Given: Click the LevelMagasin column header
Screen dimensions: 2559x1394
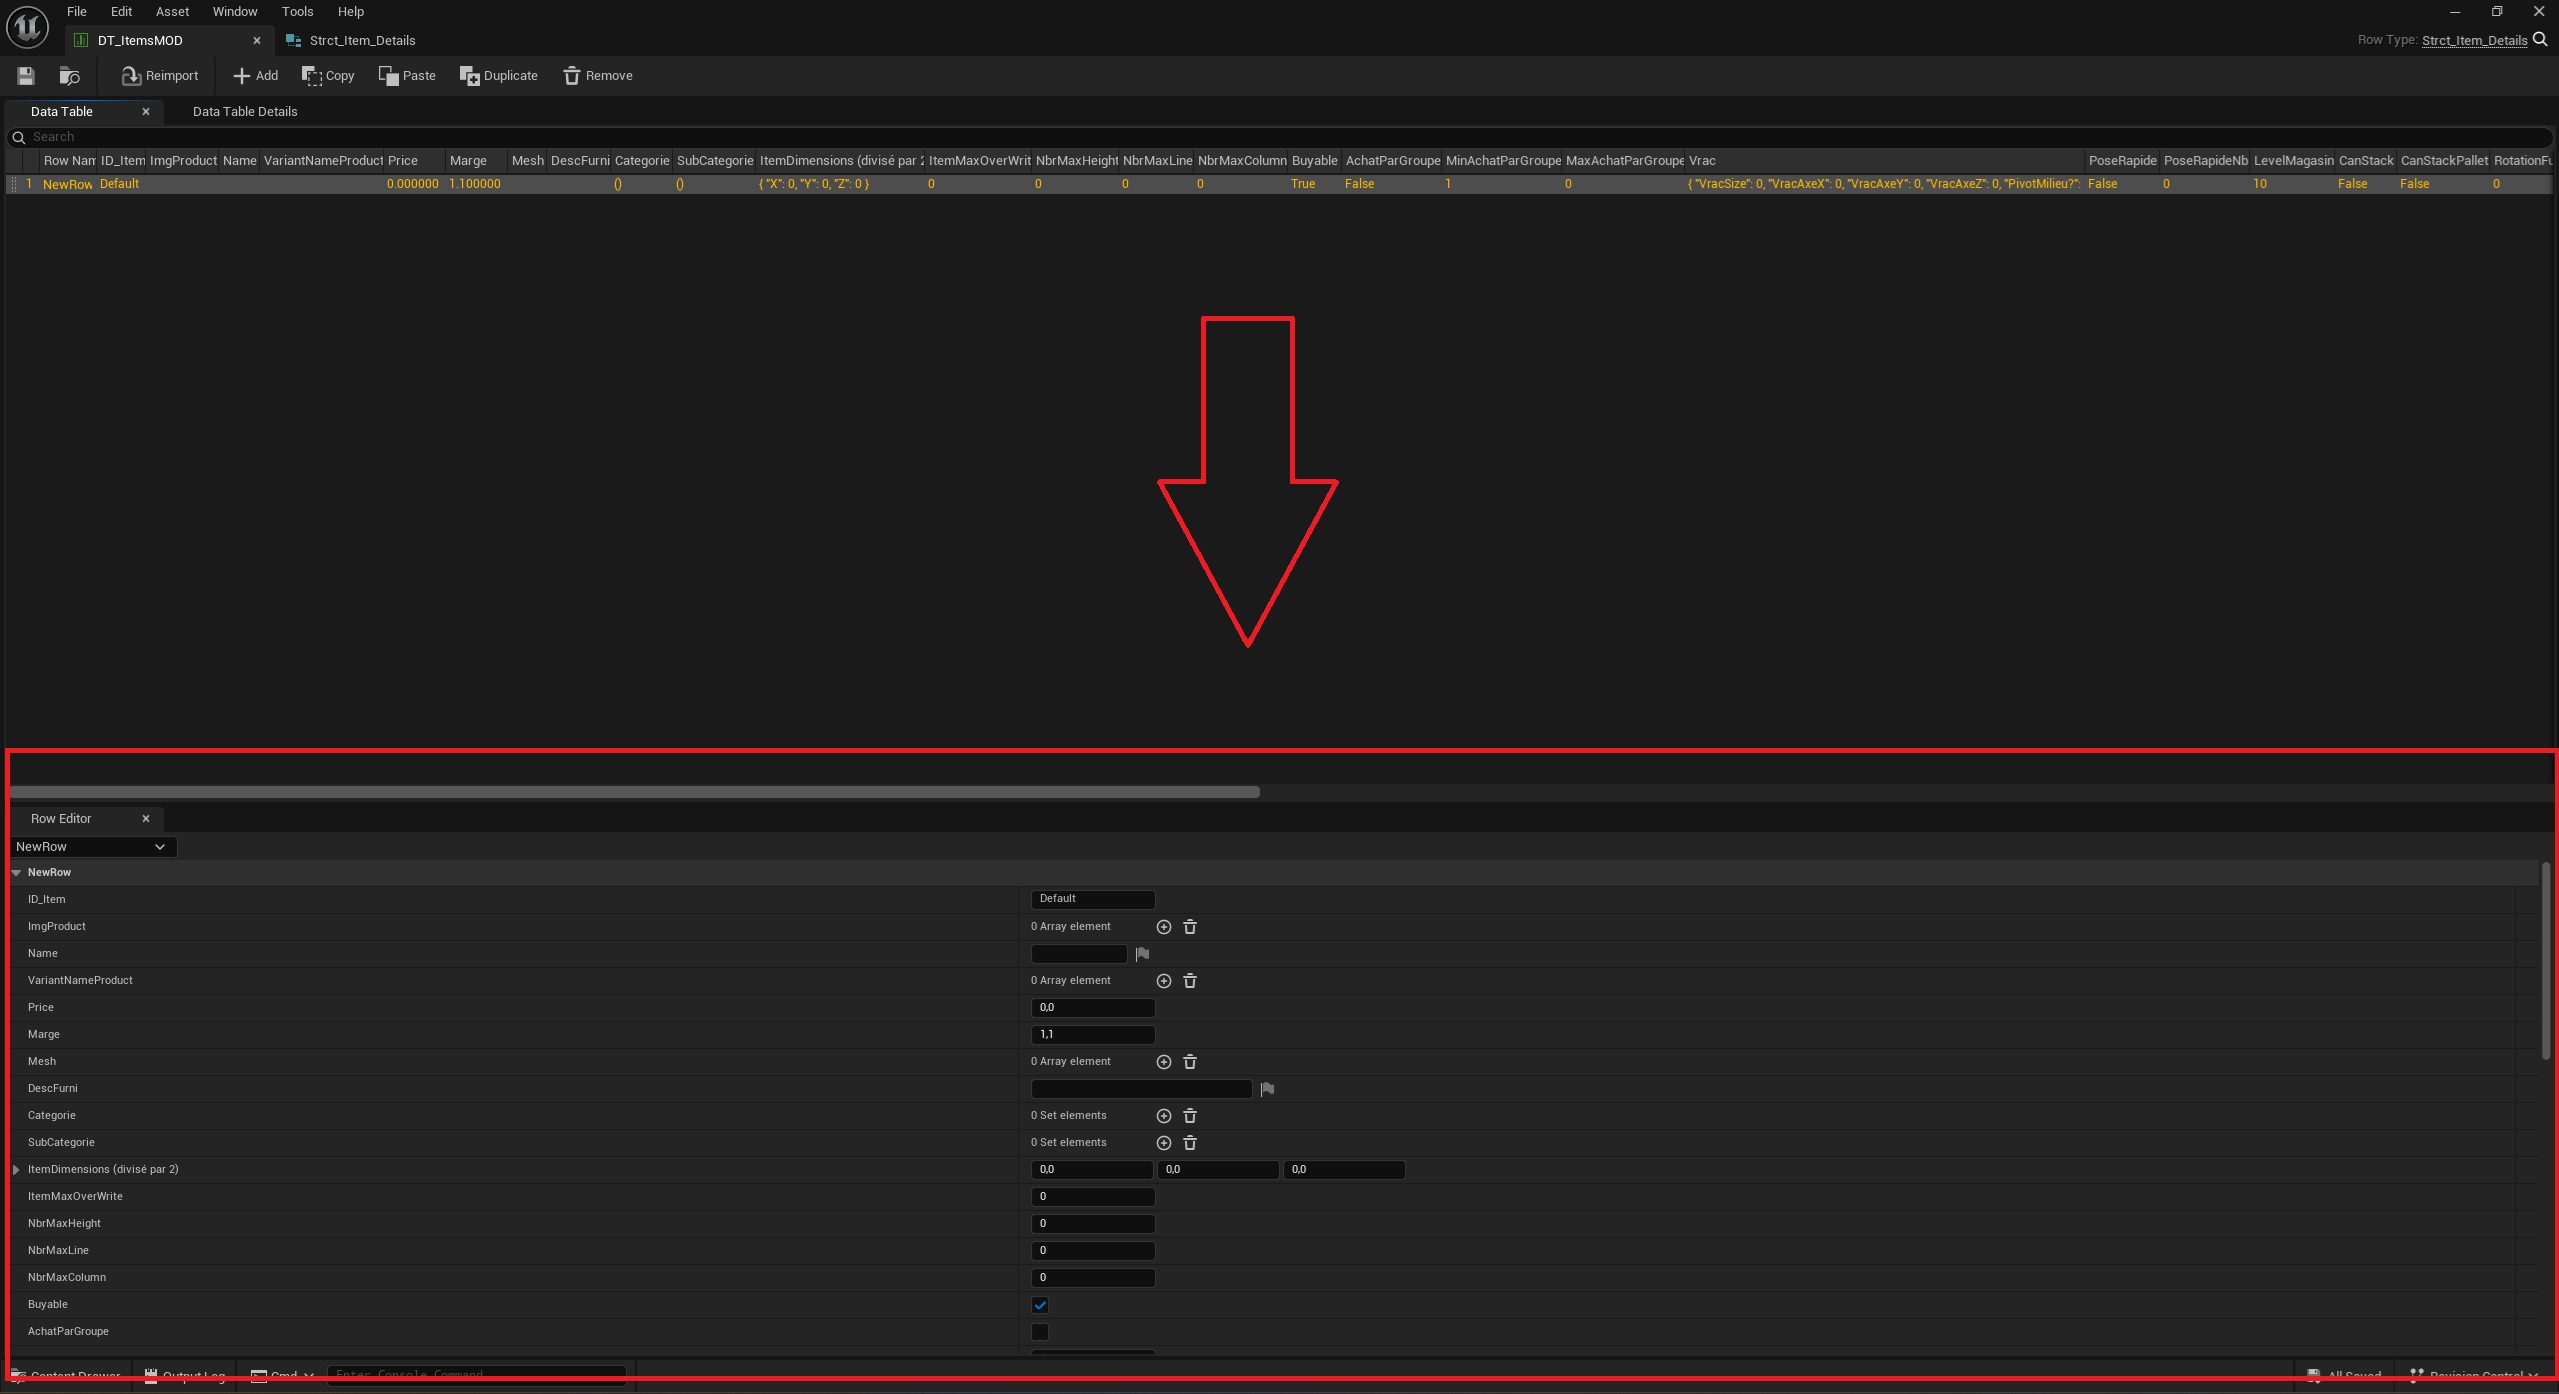Looking at the screenshot, I should [2293, 161].
